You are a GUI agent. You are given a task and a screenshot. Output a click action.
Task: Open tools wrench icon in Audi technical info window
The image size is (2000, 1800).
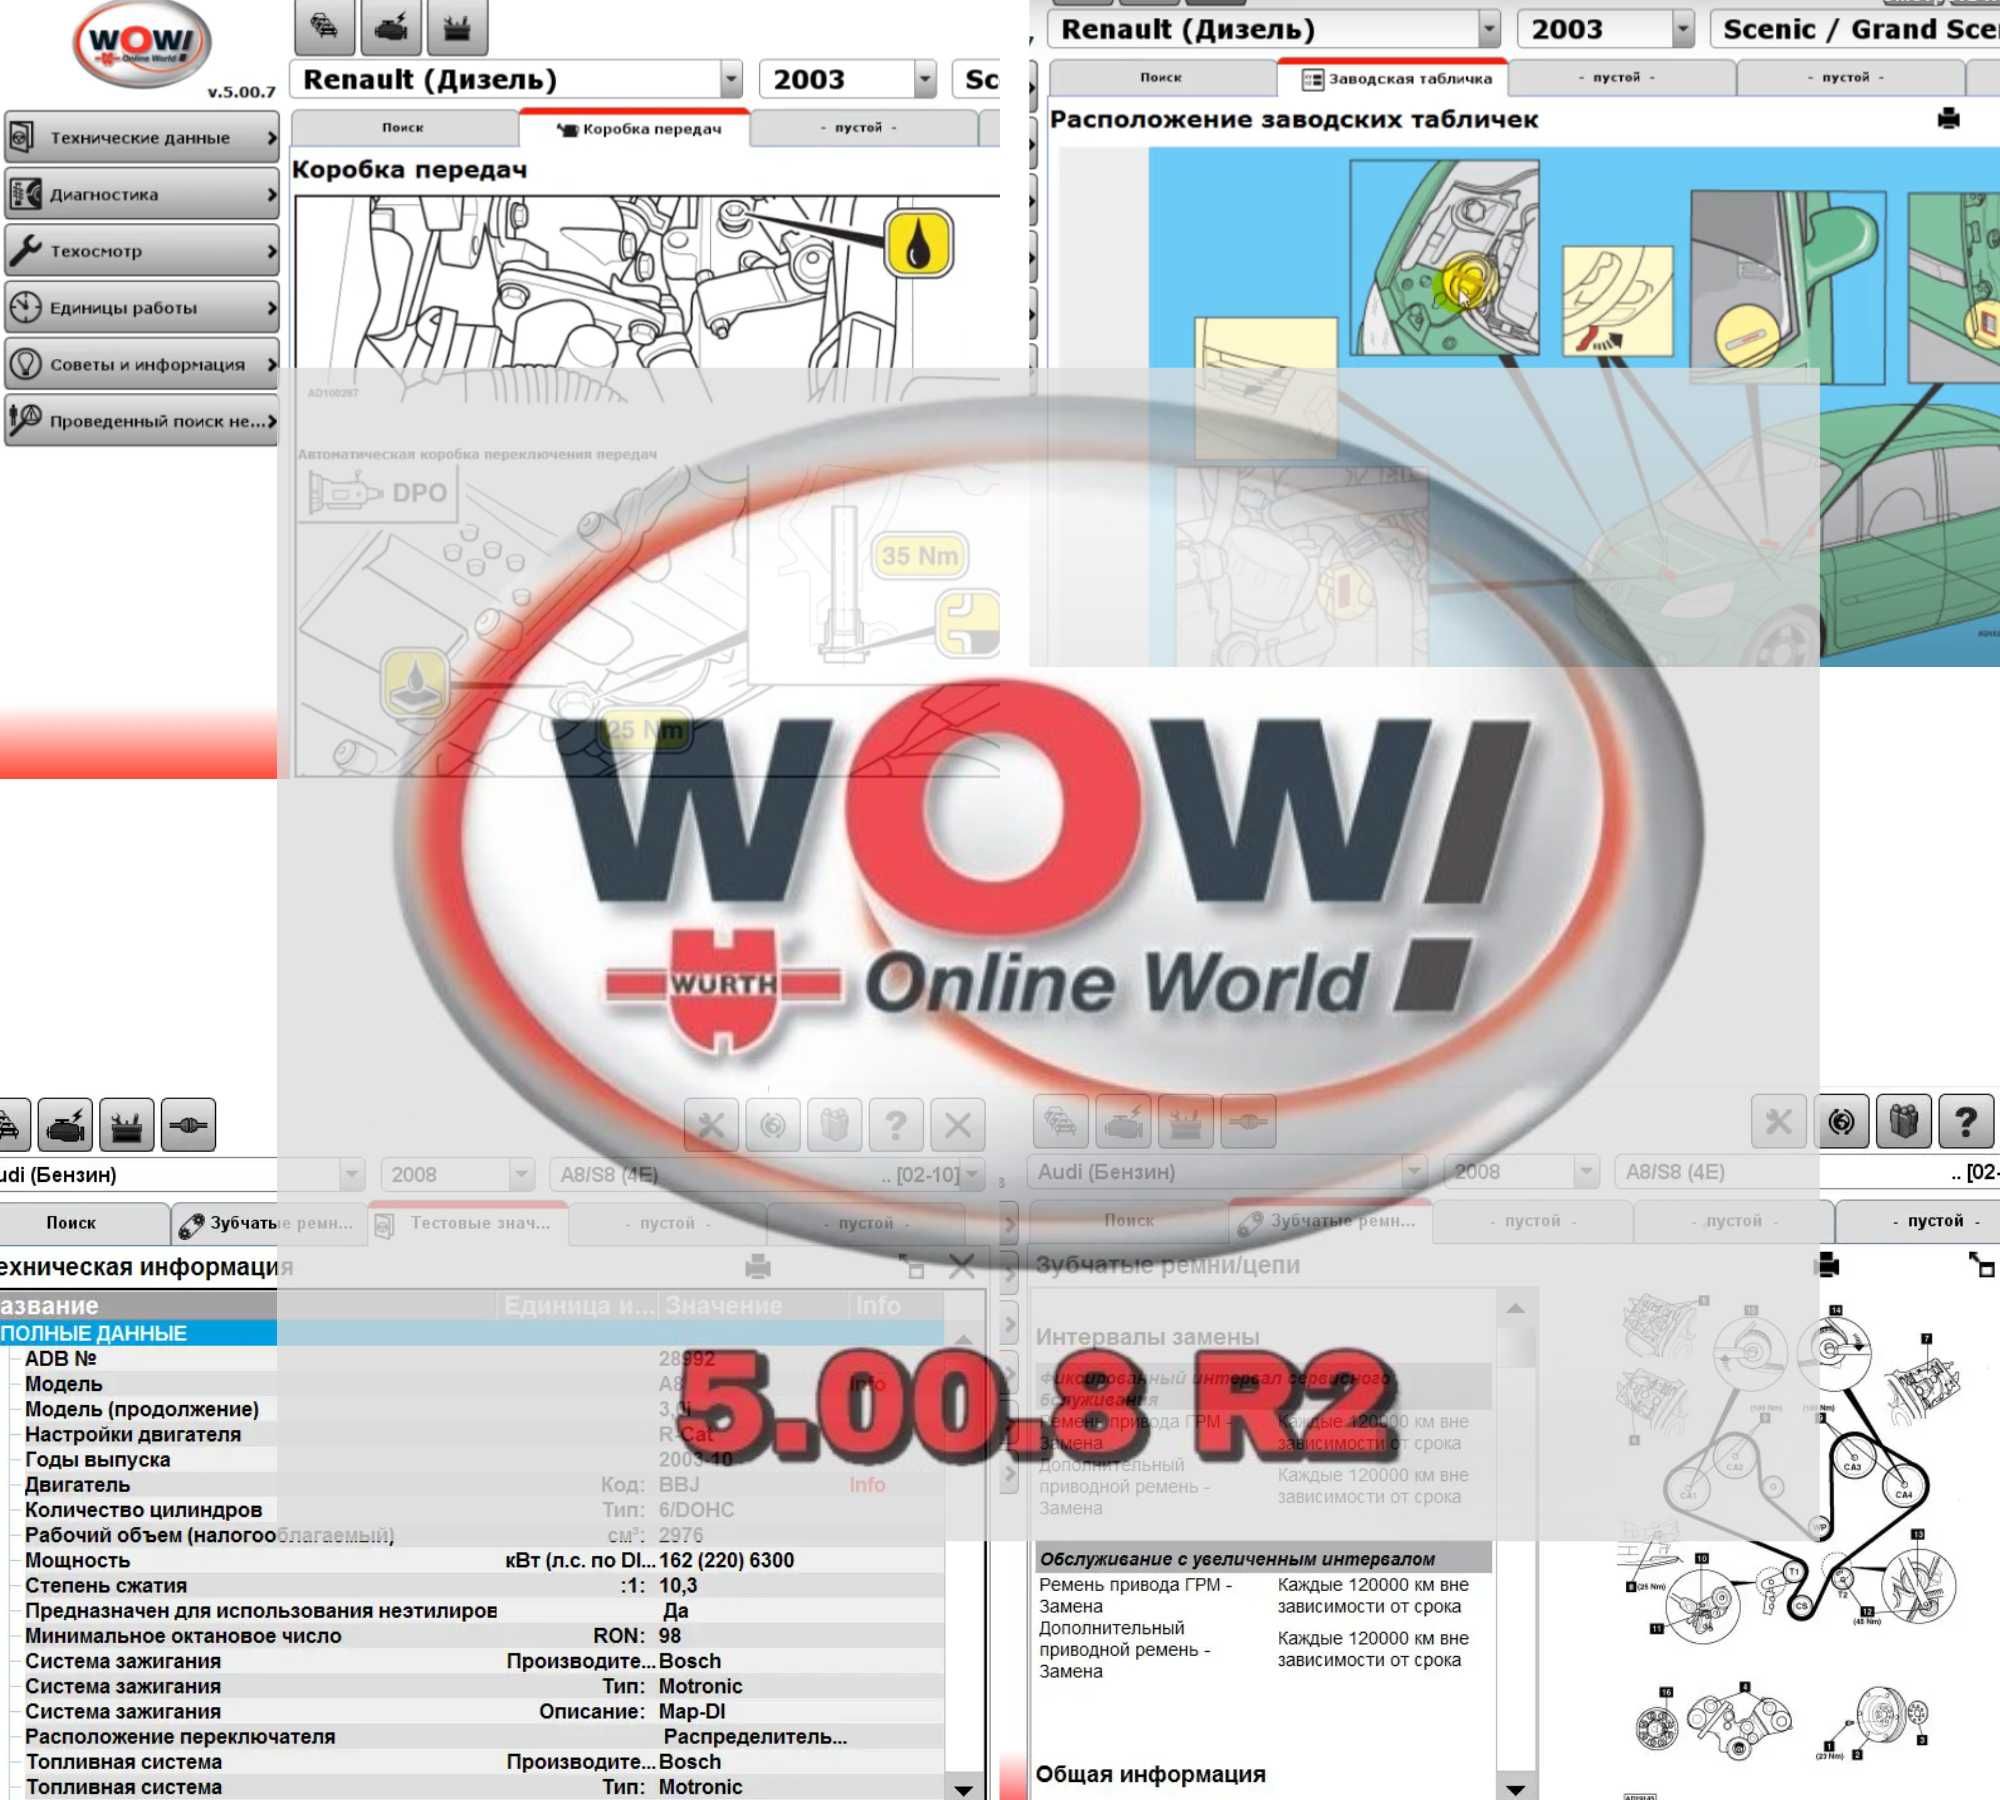711,1126
